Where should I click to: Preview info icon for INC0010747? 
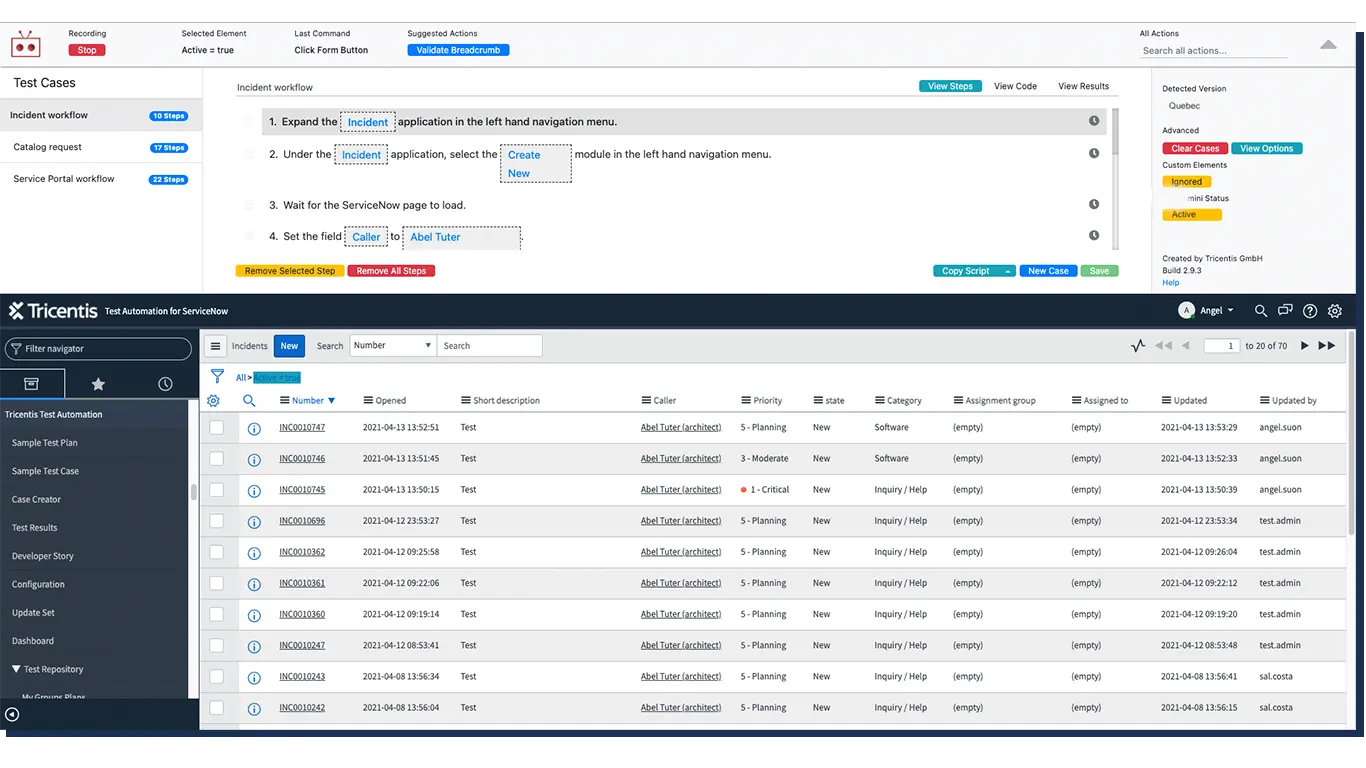[254, 428]
